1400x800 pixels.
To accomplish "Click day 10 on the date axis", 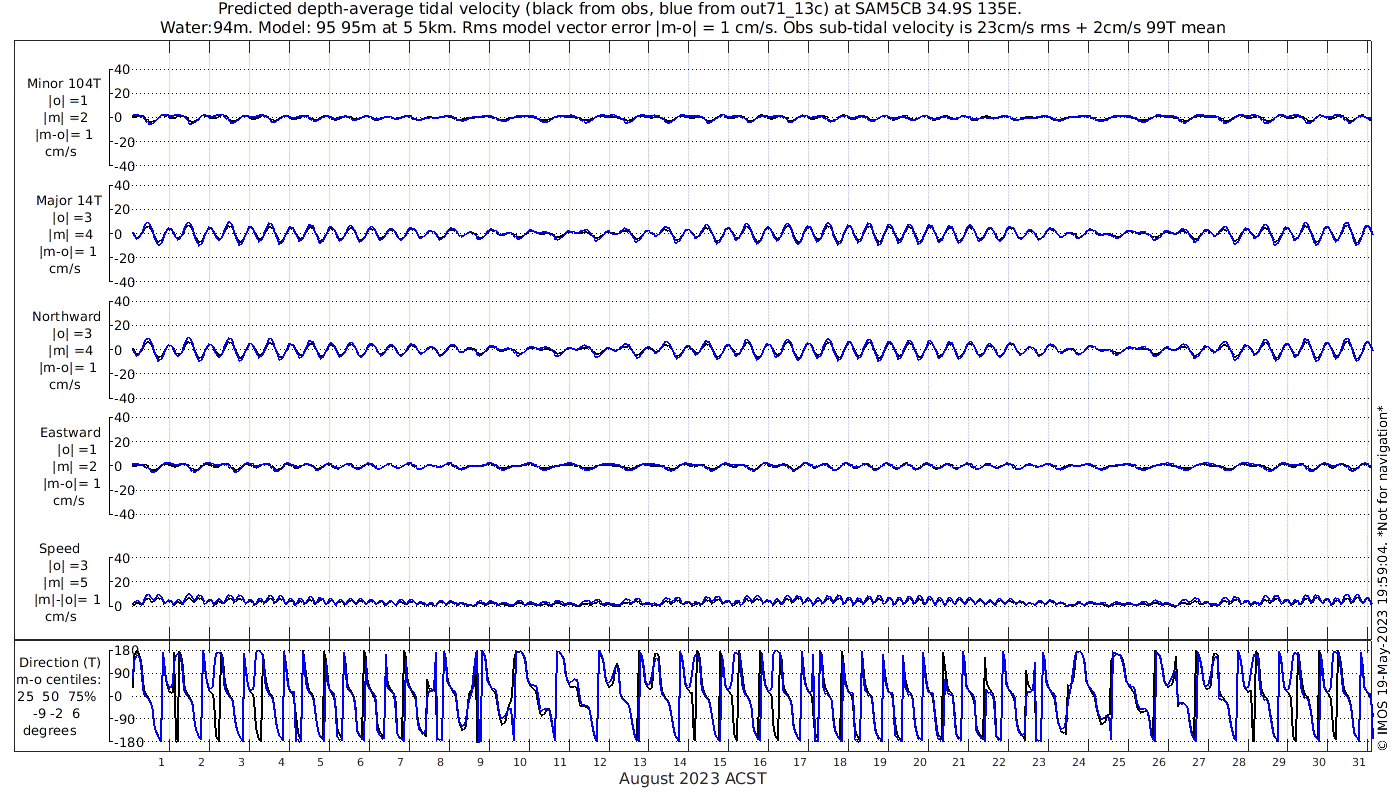I will [x=520, y=762].
